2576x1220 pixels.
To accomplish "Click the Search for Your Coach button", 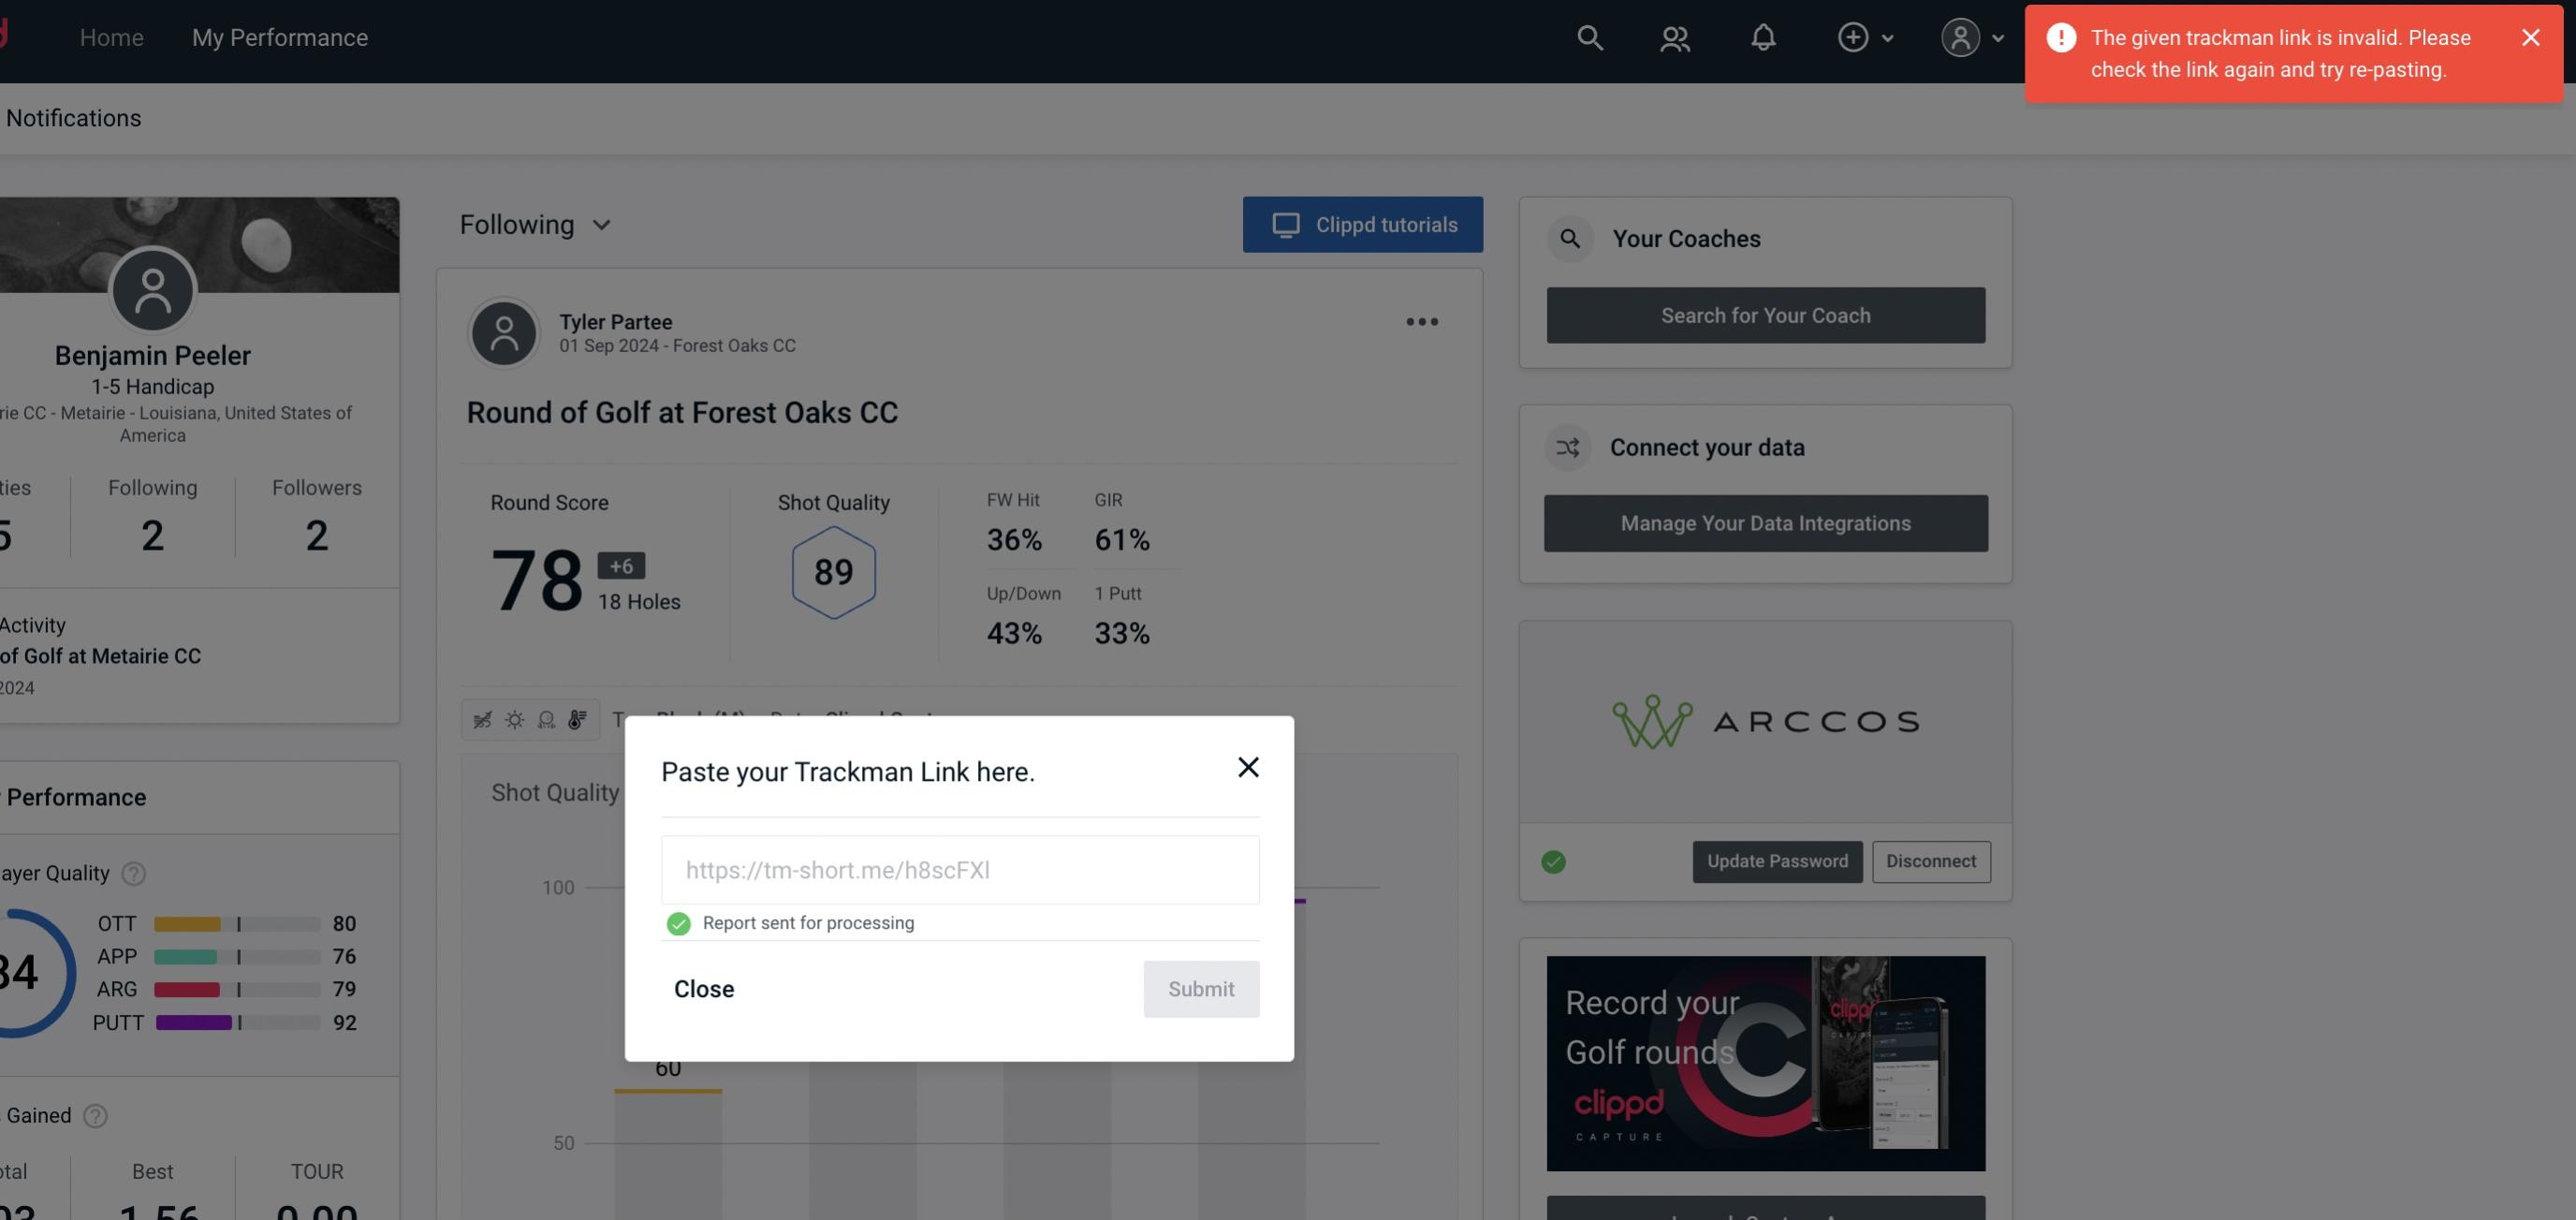I will (1764, 316).
